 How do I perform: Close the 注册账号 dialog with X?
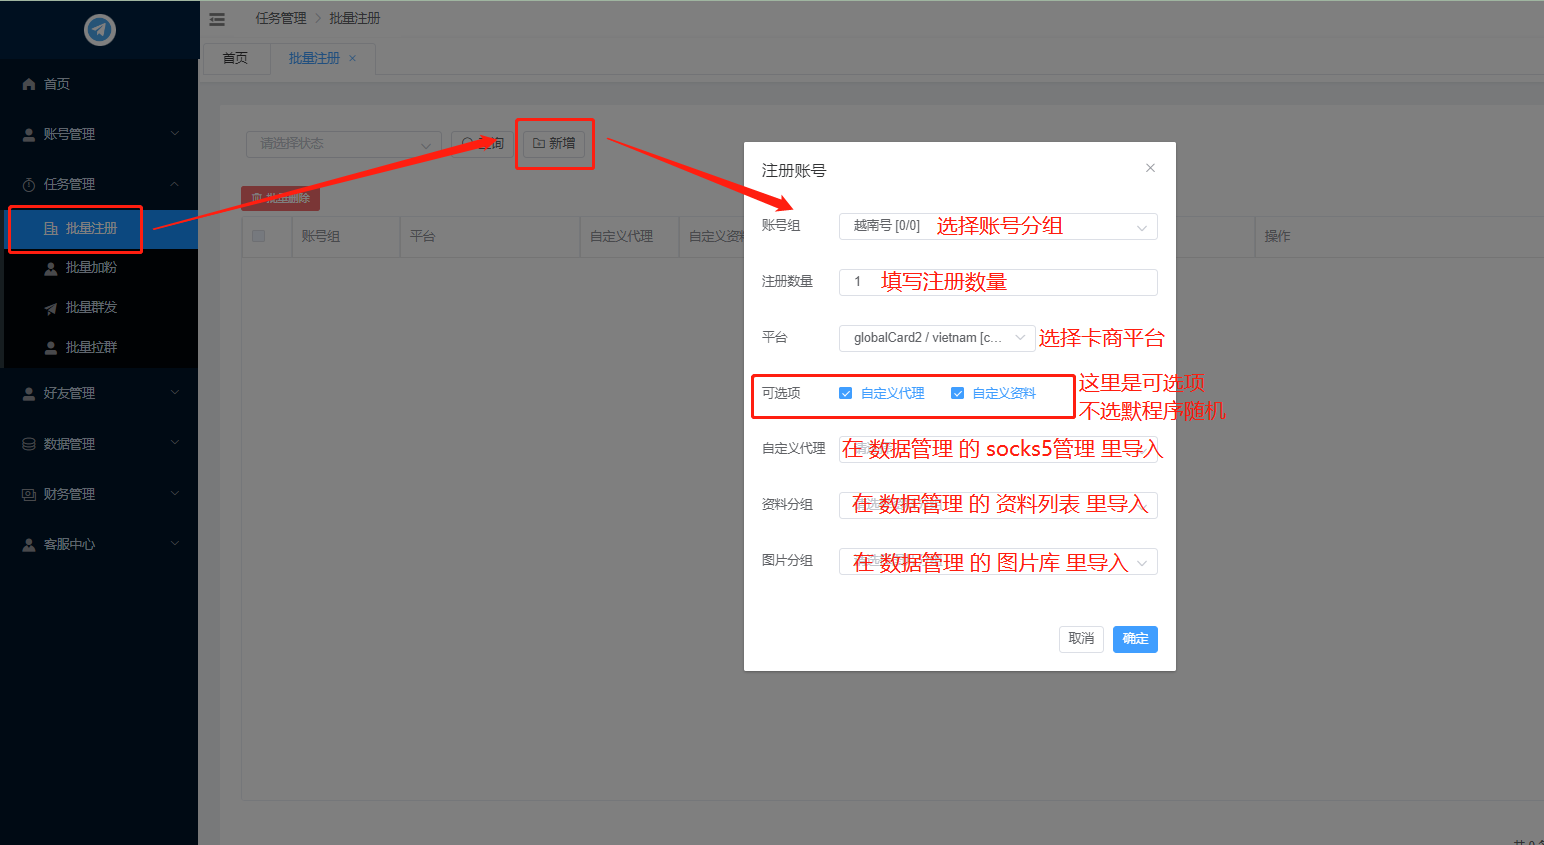coord(1150,168)
